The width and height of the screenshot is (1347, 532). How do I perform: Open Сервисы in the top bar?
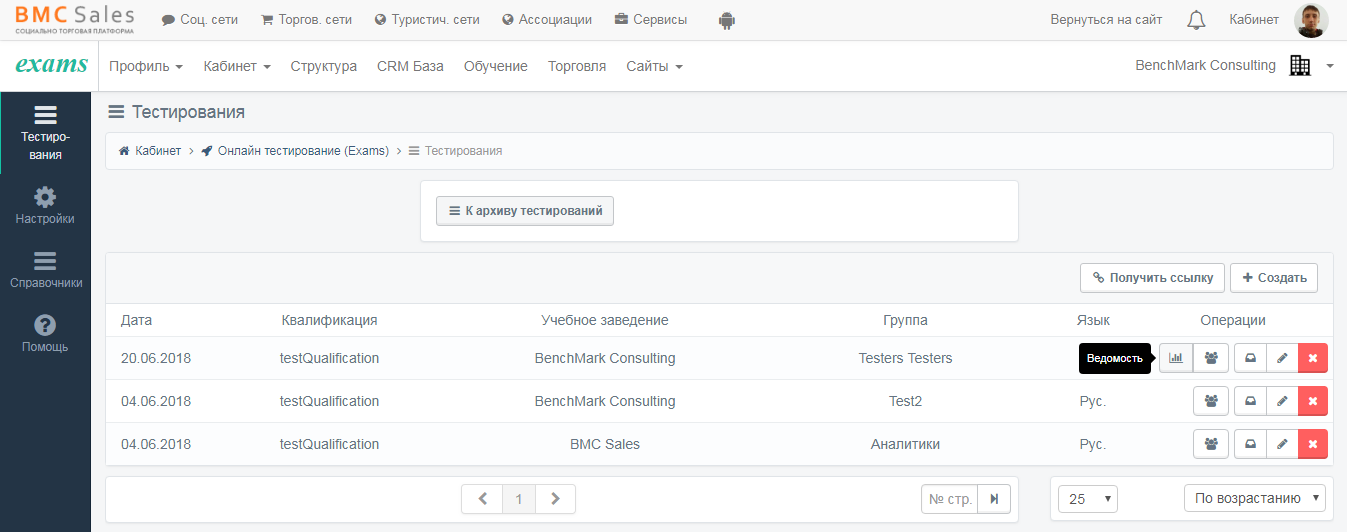click(x=651, y=20)
